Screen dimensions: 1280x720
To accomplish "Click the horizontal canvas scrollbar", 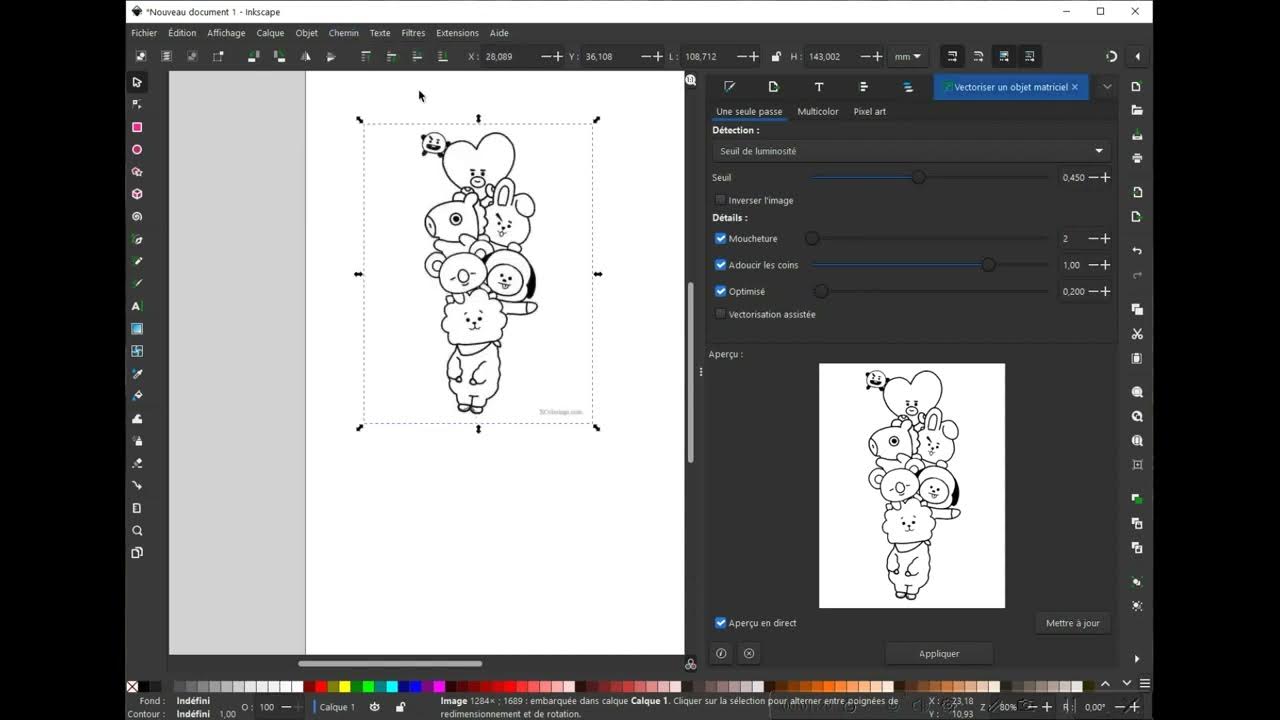I will 390,663.
